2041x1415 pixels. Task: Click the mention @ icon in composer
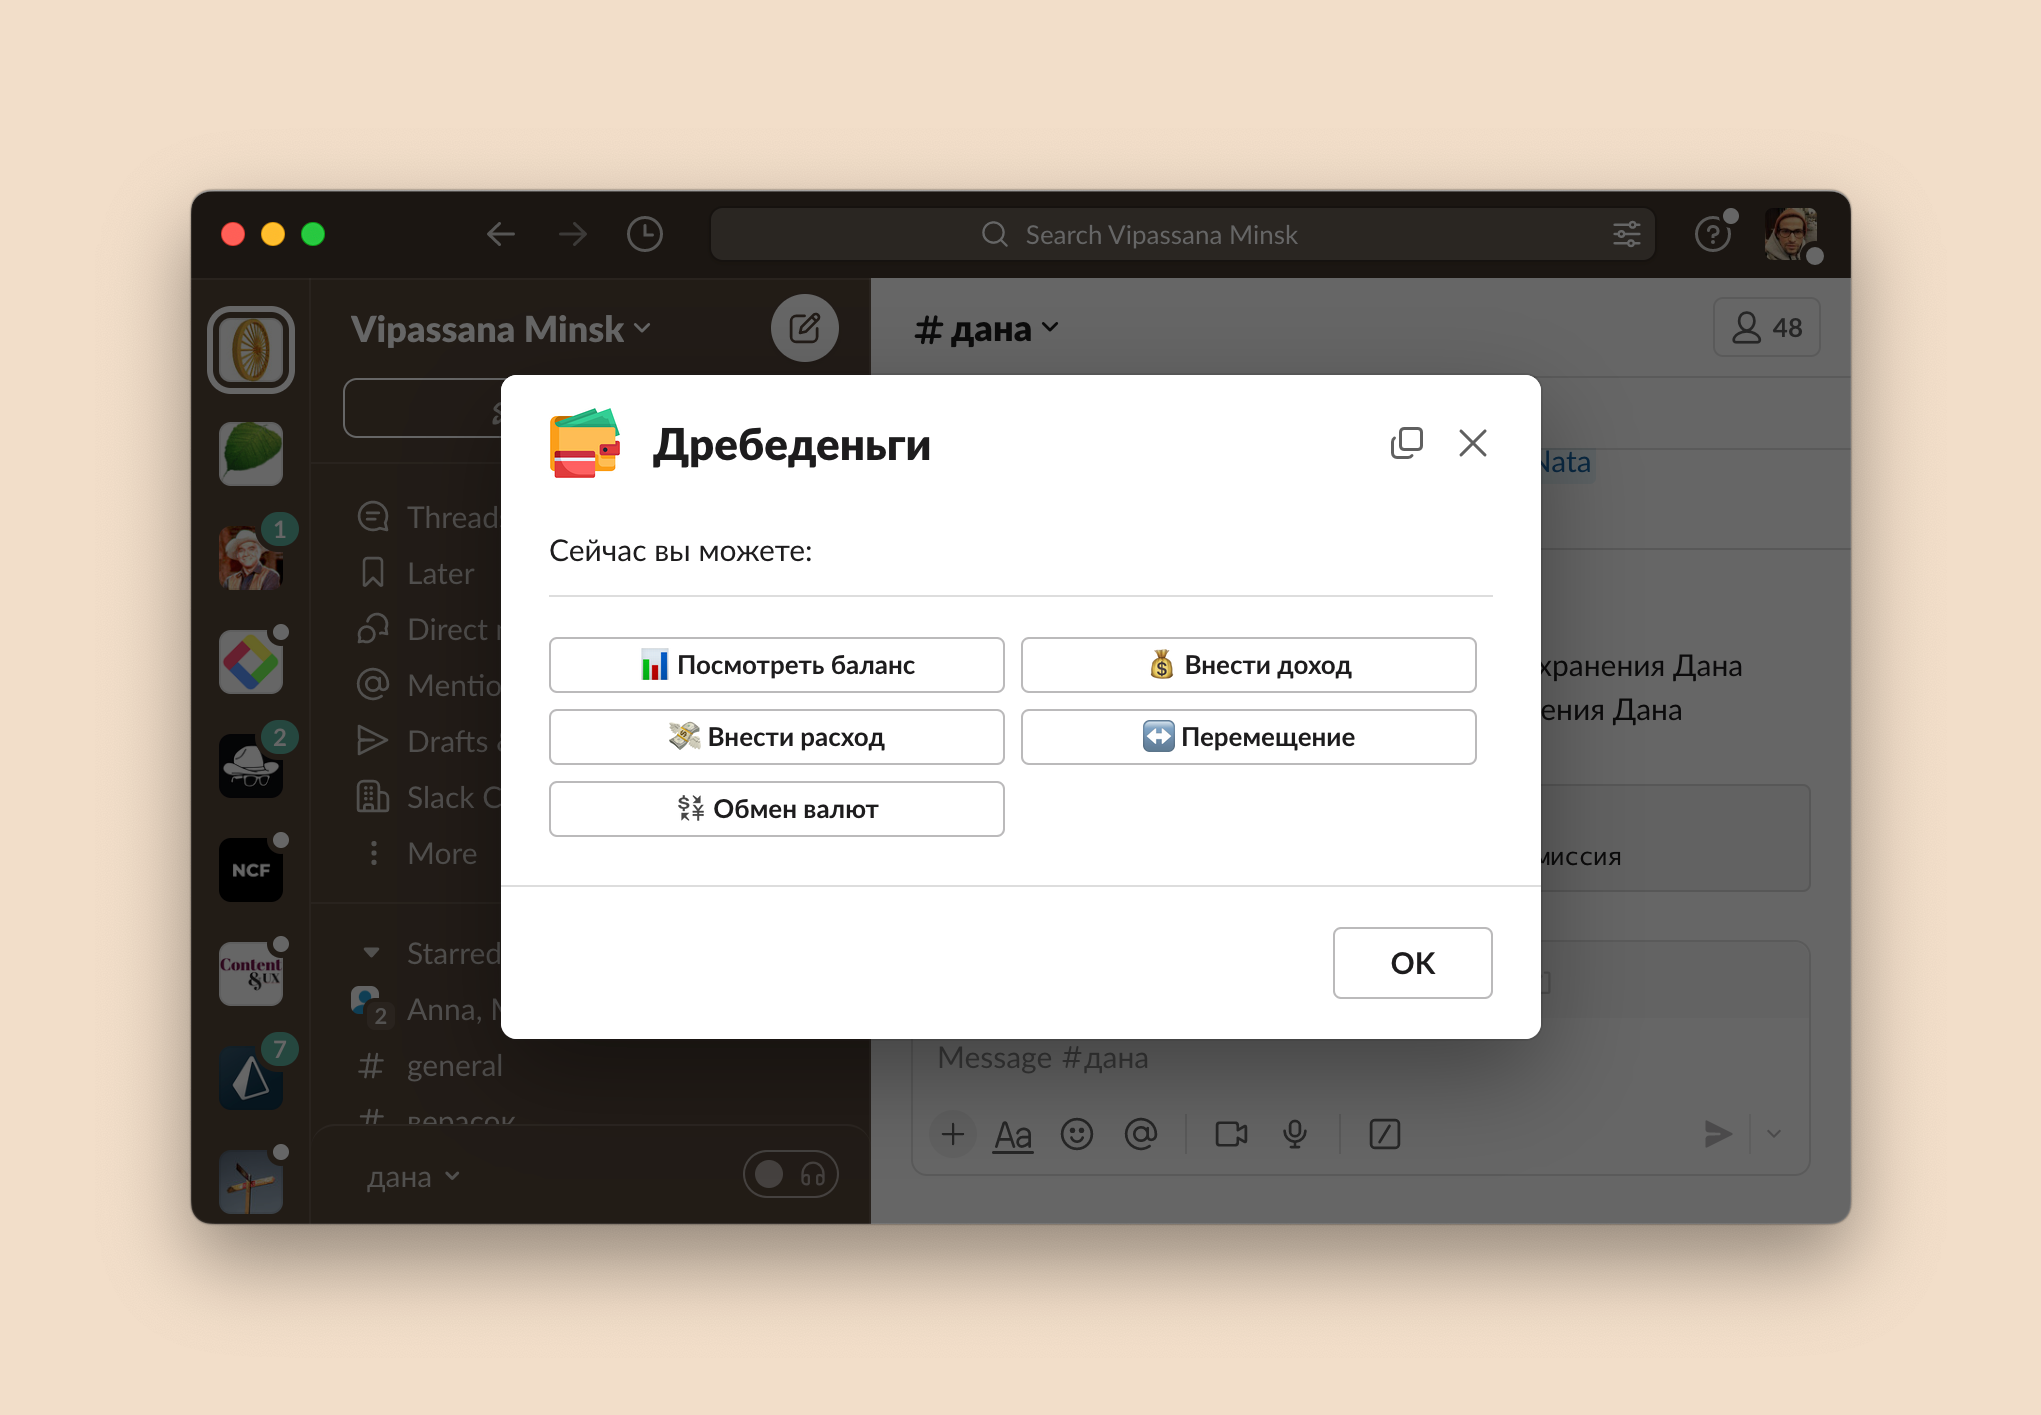(x=1141, y=1134)
